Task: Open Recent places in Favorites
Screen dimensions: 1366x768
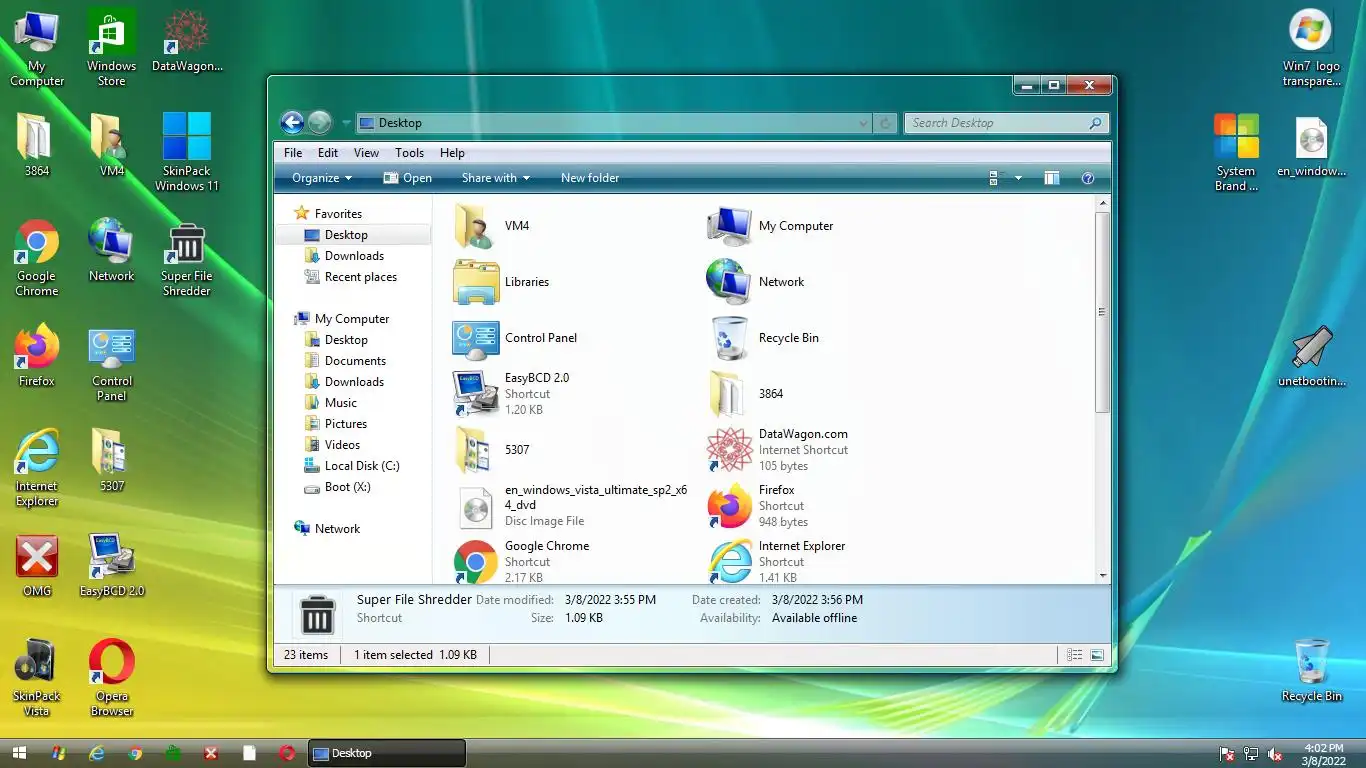Action: [350, 277]
